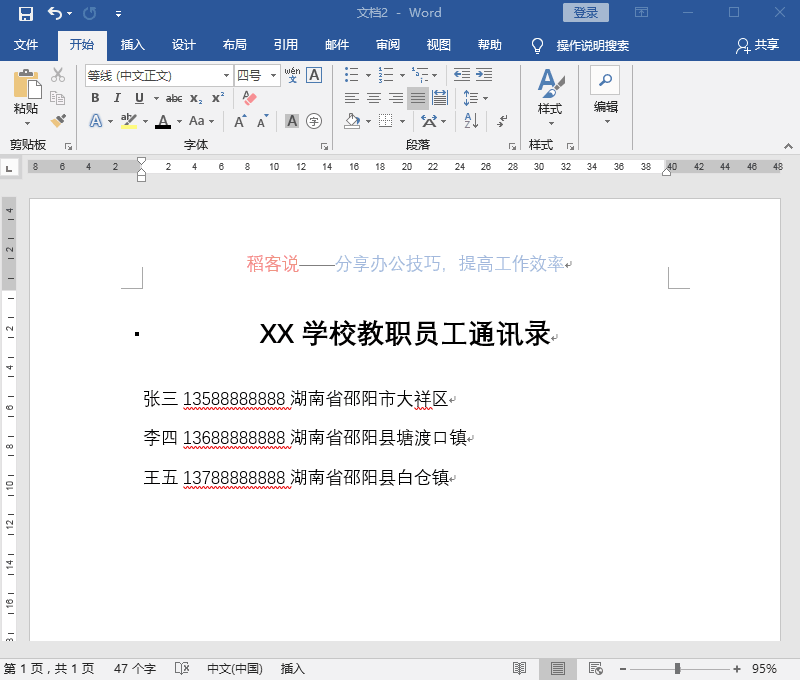Screen dimensions: 800x680
Task: Select the Center alignment icon
Action: point(372,98)
